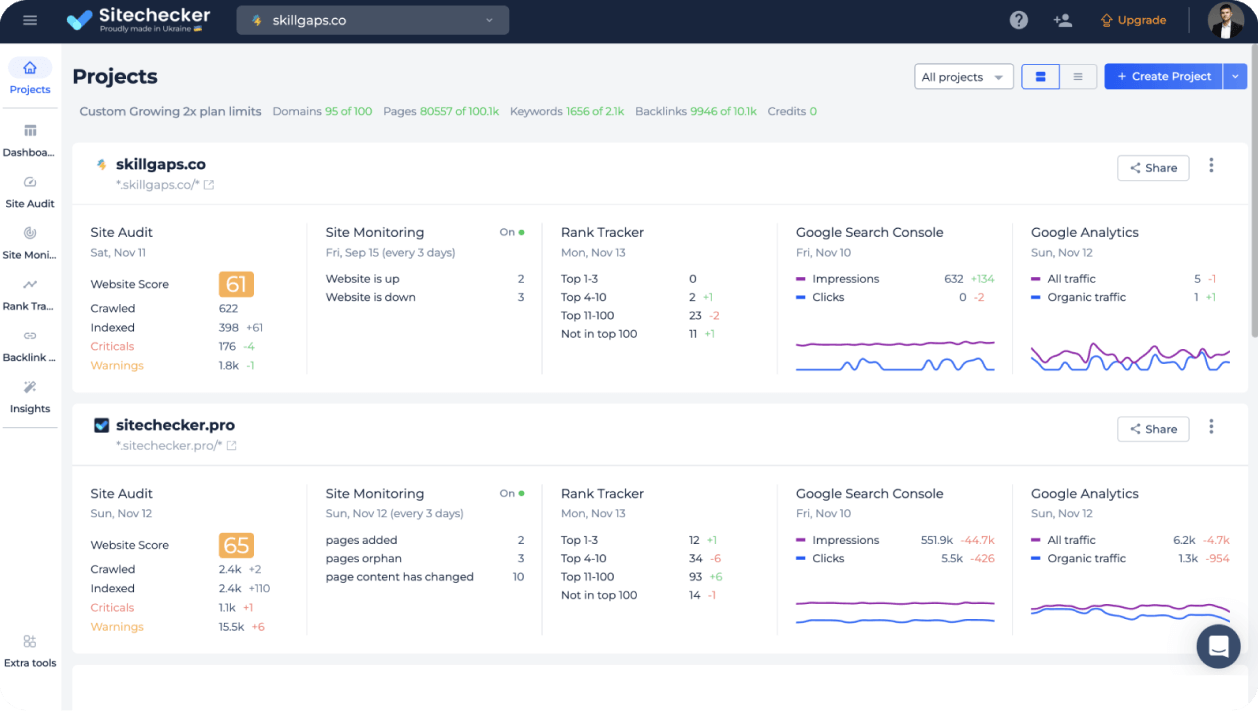Image resolution: width=1258 pixels, height=711 pixels.
Task: Click Criticals in sitechecker.pro Site Audit
Action: pos(112,608)
